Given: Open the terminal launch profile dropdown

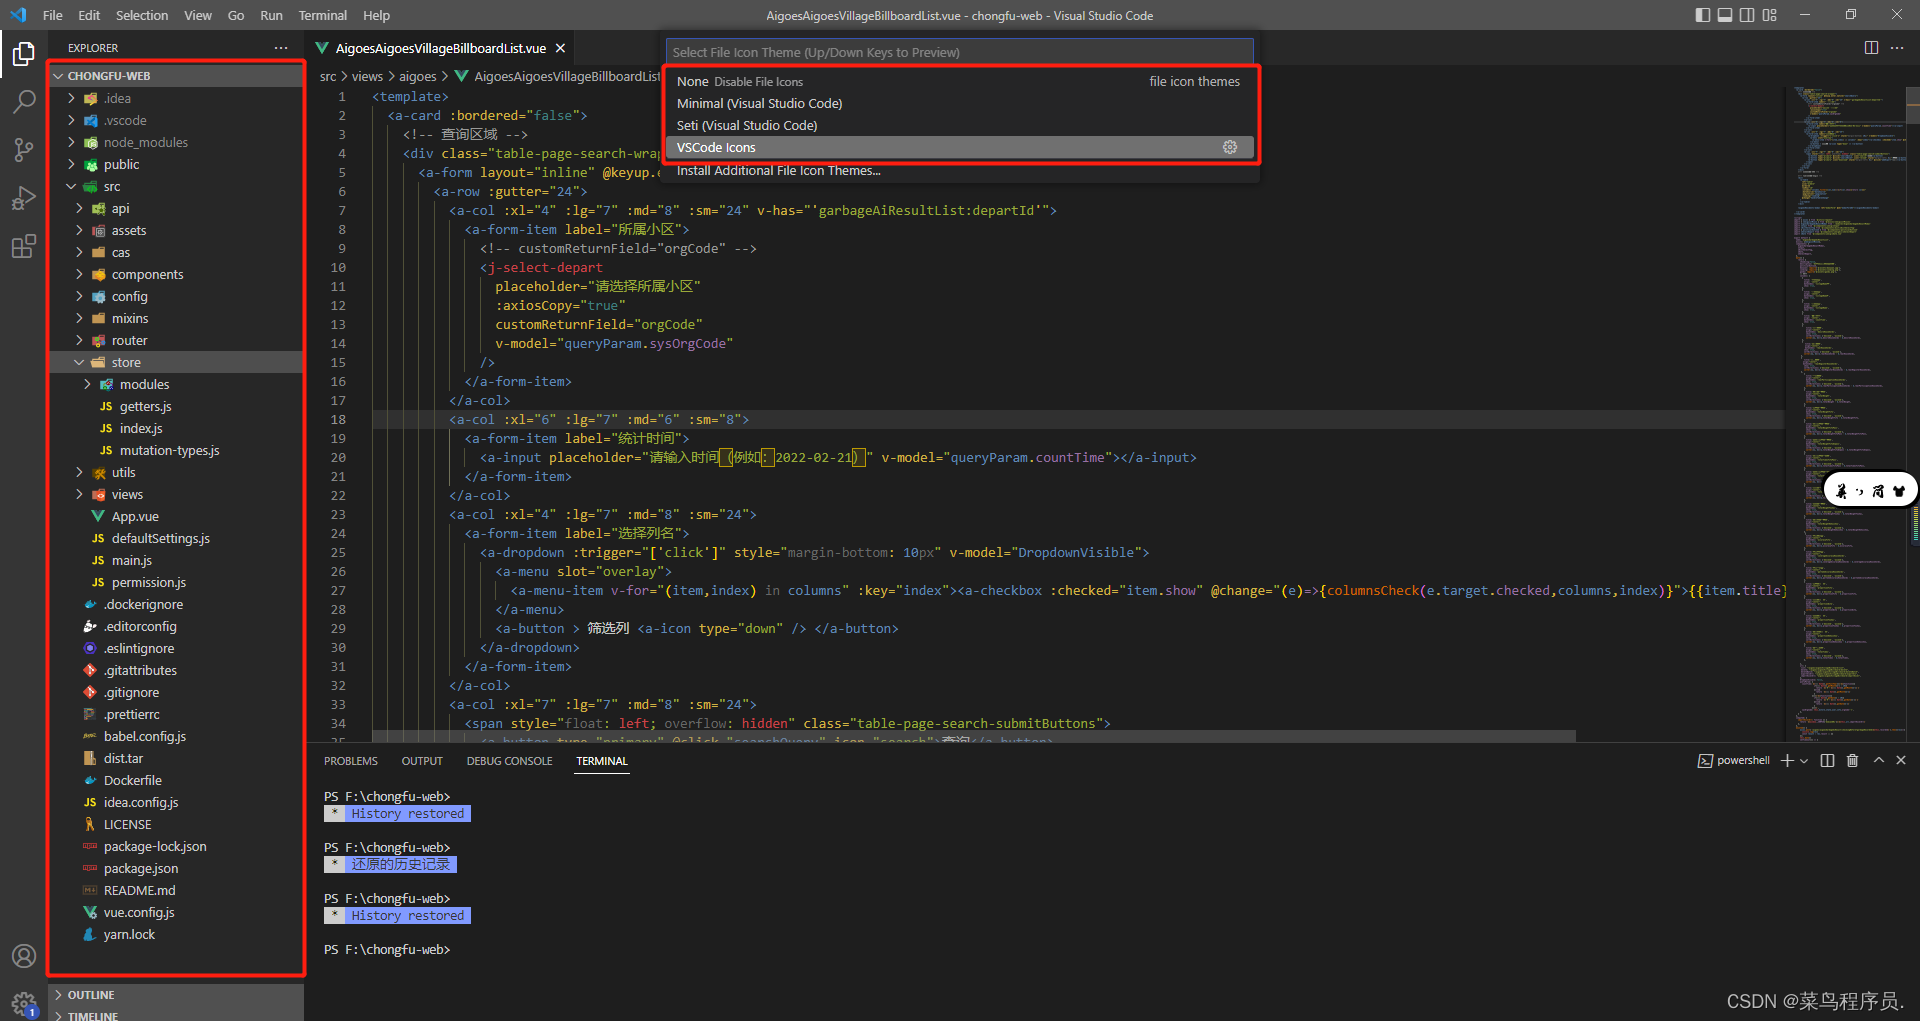Looking at the screenshot, I should pyautogui.click(x=1804, y=761).
